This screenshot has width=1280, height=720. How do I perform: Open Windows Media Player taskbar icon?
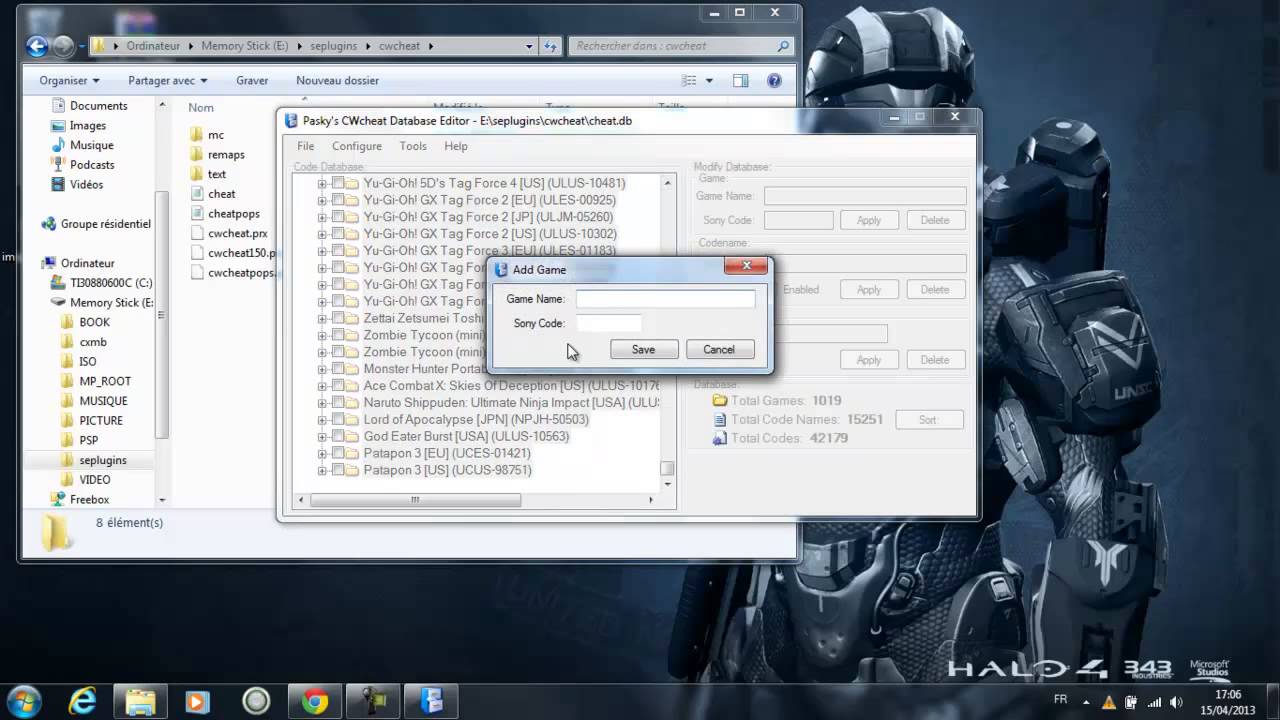point(197,701)
